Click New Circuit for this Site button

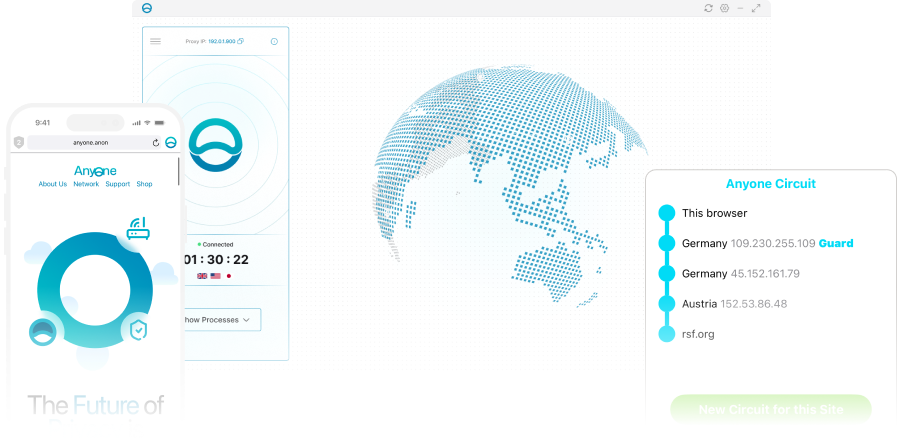770,409
